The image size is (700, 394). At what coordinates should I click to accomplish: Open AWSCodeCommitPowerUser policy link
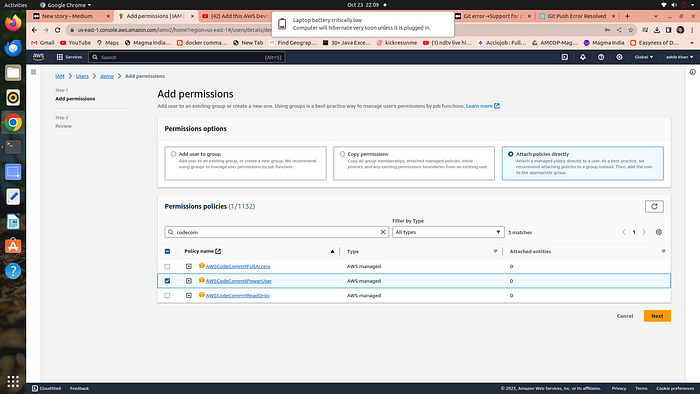[x=238, y=281]
